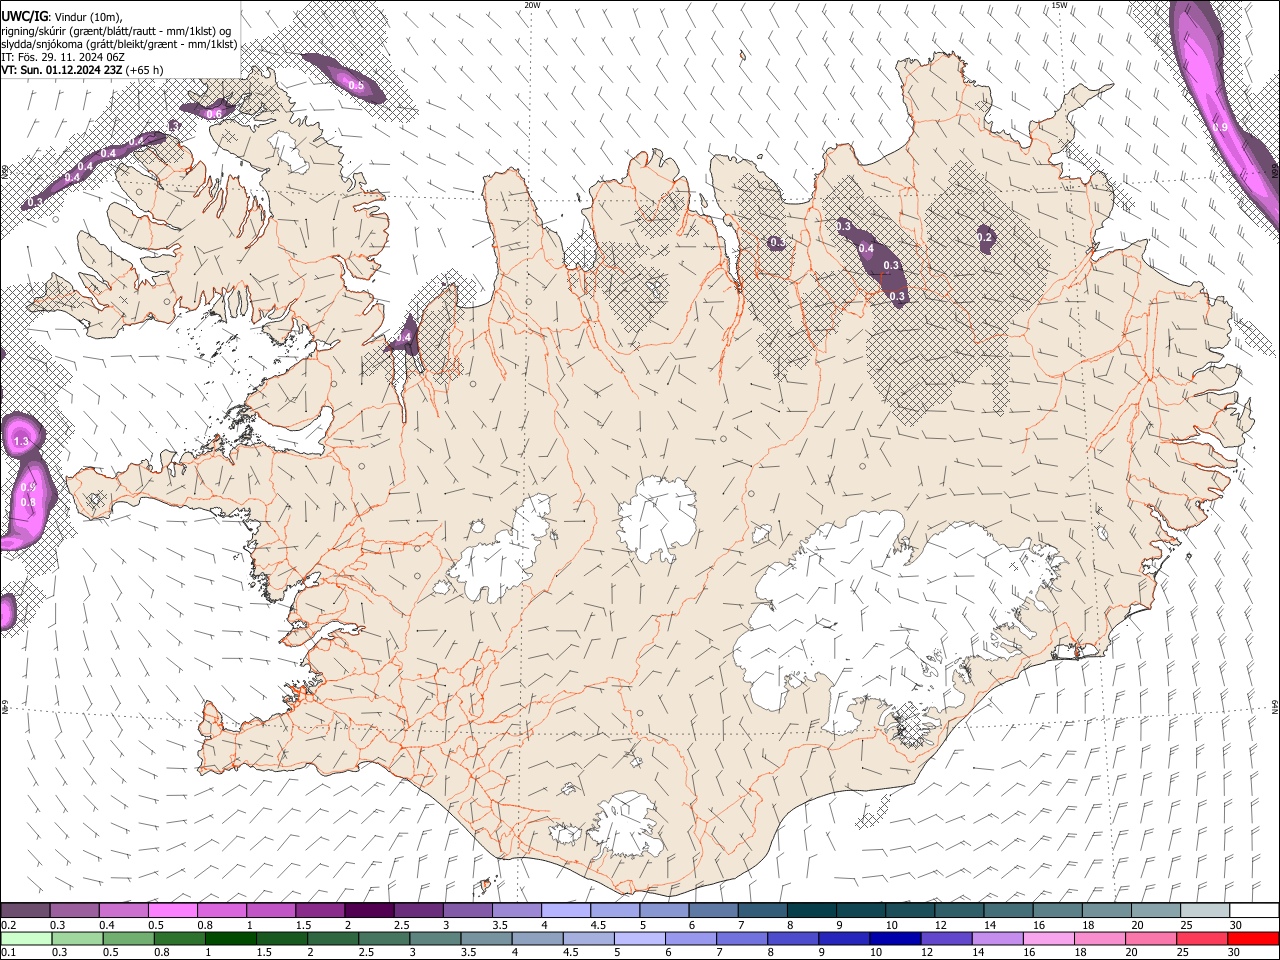The height and width of the screenshot is (960, 1280).
Task: Click the '0.8' value on western magenta patch
Action: click(28, 502)
